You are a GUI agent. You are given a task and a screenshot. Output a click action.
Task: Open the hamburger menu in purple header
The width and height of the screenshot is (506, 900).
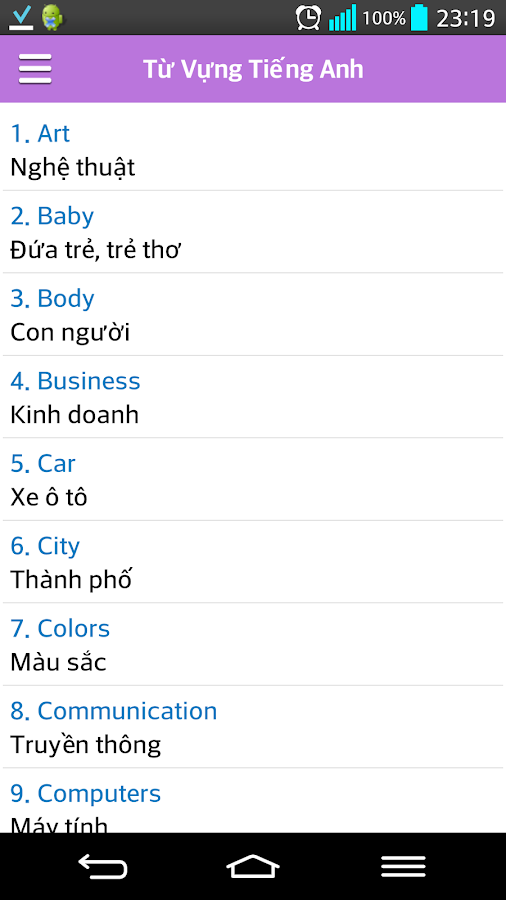point(35,69)
